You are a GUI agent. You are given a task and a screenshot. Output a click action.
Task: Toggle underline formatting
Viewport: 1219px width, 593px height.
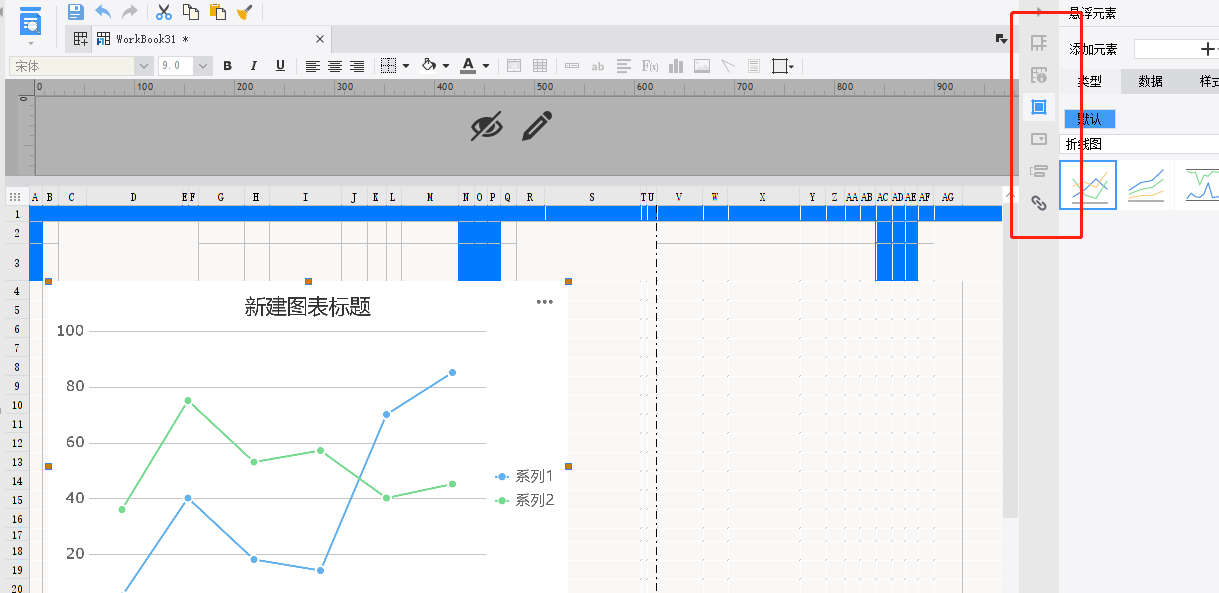tap(280, 66)
